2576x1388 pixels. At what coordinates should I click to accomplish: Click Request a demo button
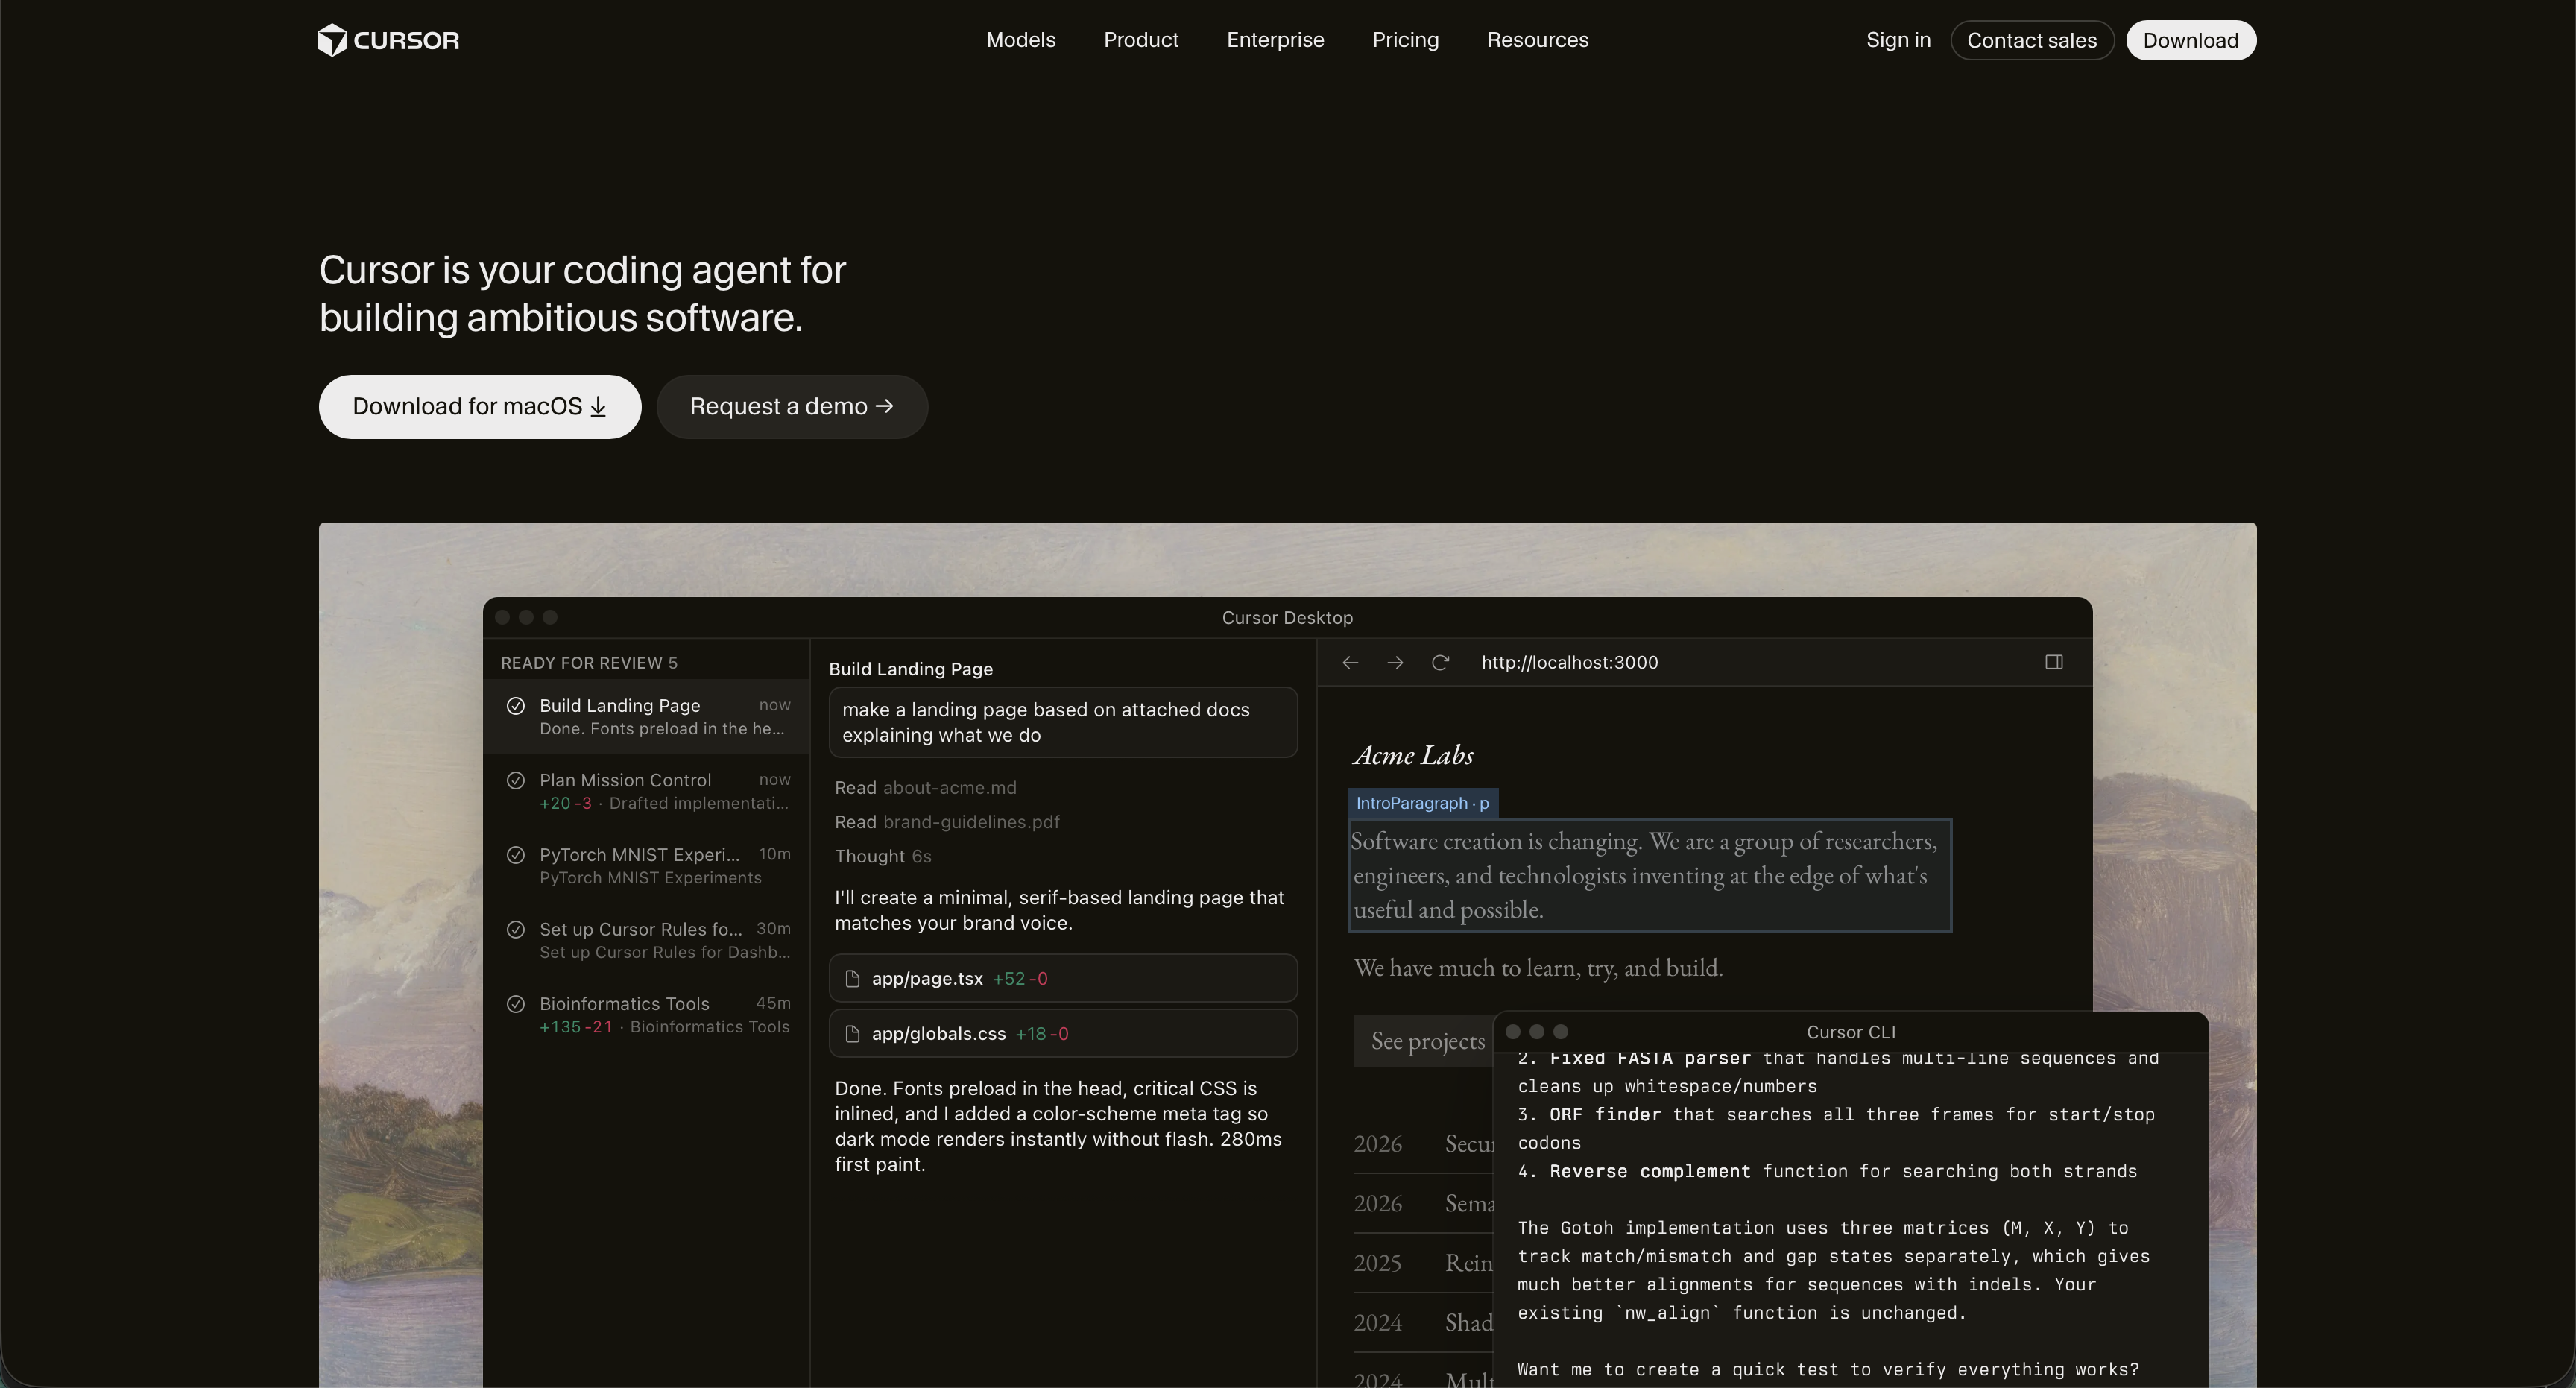[792, 406]
